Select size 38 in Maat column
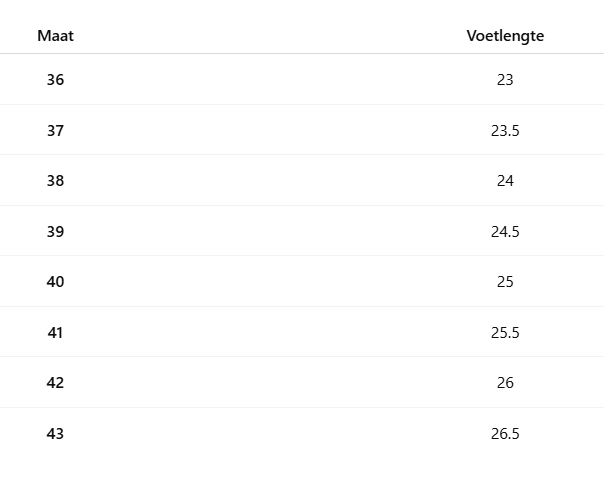Viewport: 604px width, 480px height. pos(55,181)
